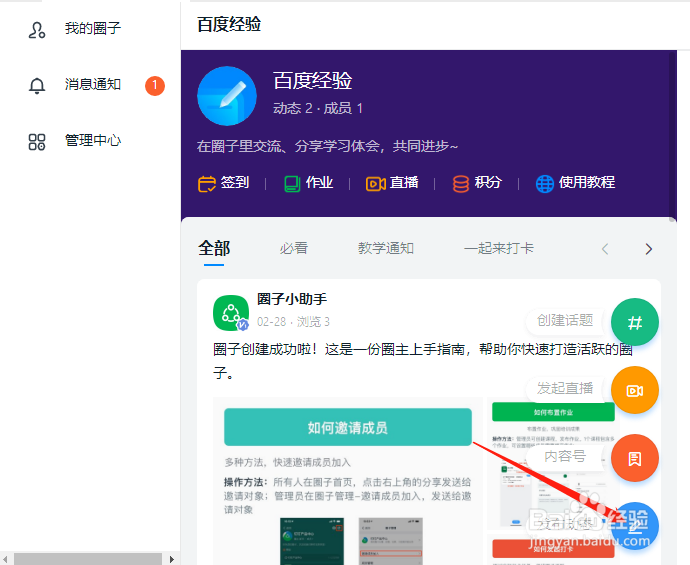Image resolution: width=690 pixels, height=565 pixels.
Task: Click the left chevron to scroll the tabs
Action: pyautogui.click(x=605, y=249)
